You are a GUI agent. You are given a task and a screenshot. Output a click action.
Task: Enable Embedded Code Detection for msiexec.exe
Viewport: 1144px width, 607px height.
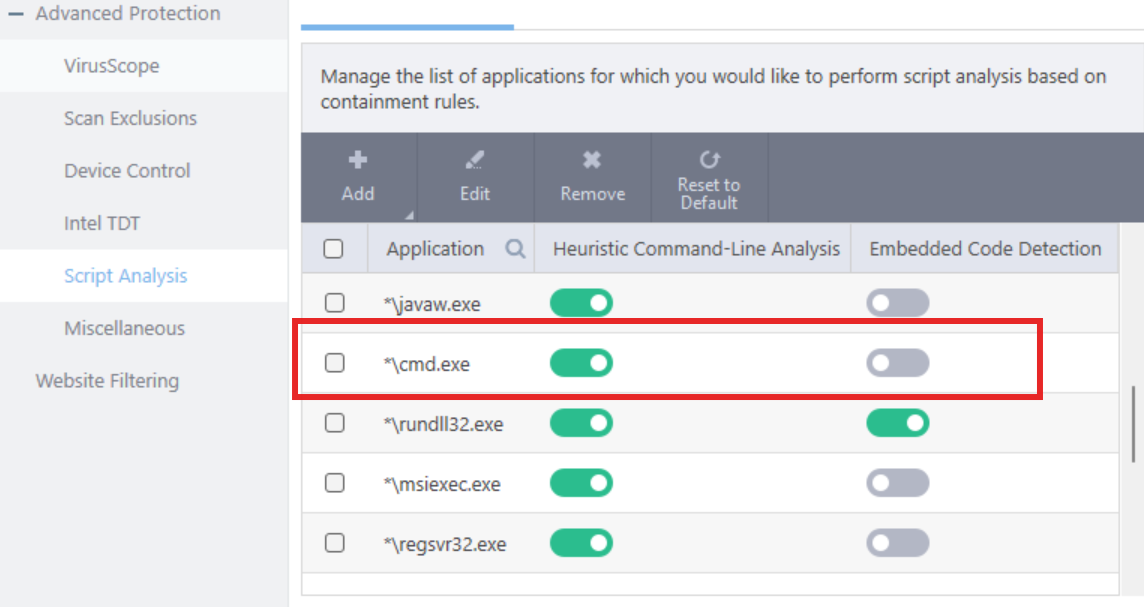tap(897, 484)
